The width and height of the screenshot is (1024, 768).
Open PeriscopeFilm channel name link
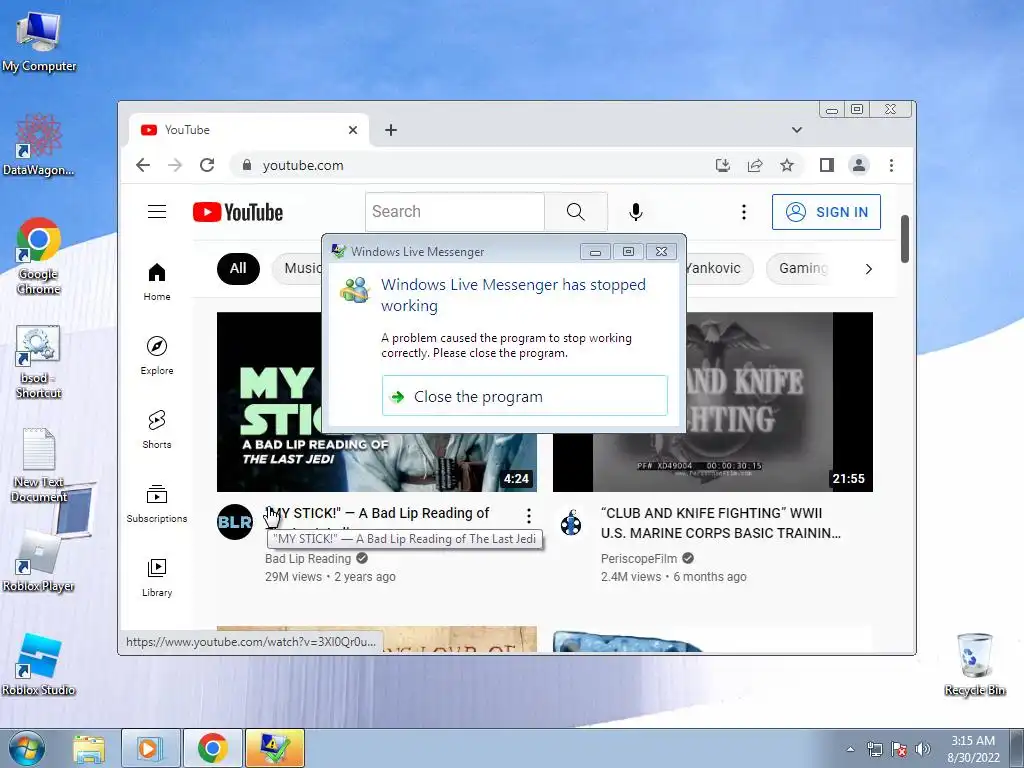click(639, 559)
